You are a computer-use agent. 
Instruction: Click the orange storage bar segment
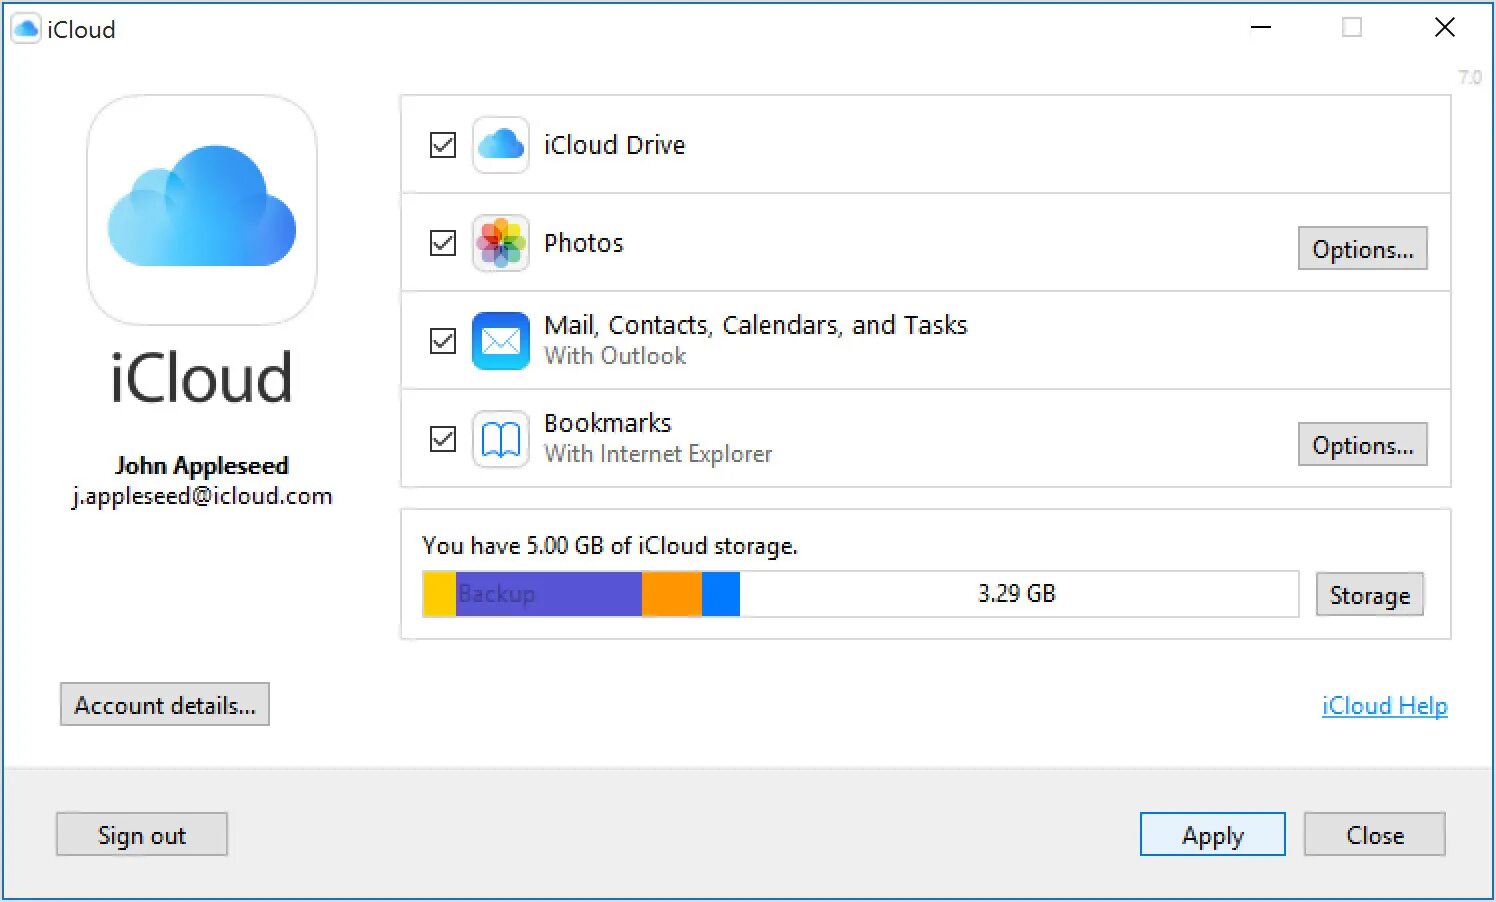pyautogui.click(x=672, y=594)
